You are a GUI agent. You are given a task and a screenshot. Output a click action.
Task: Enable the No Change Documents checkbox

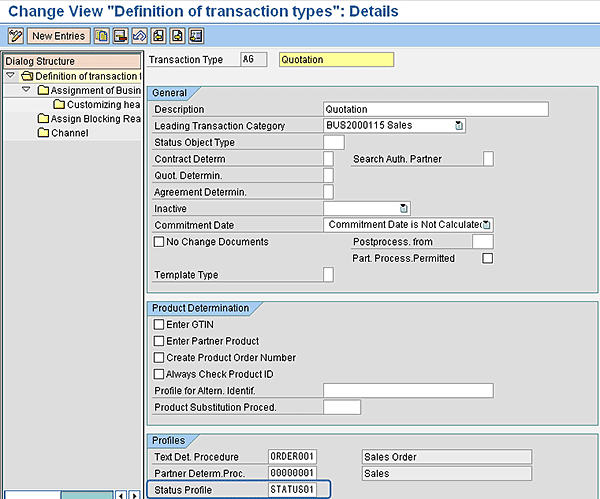click(159, 242)
